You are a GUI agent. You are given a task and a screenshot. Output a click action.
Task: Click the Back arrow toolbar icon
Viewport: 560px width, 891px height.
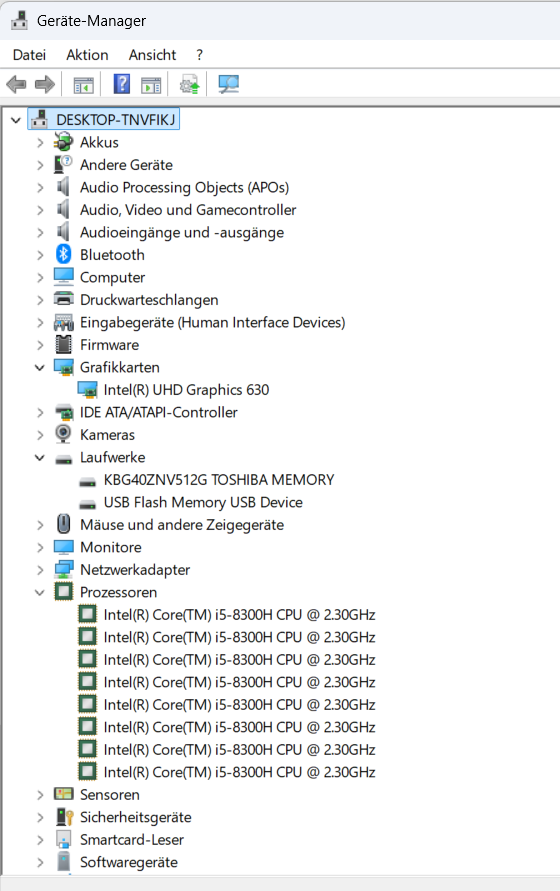16,85
